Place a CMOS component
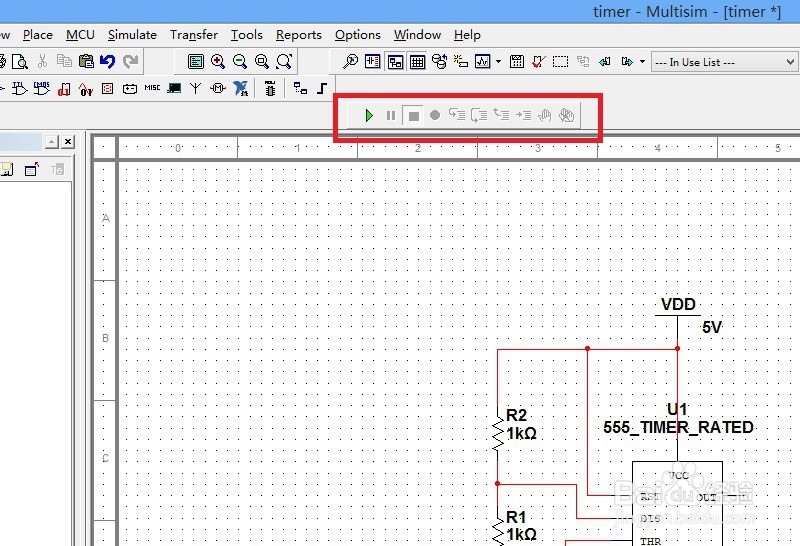The width and height of the screenshot is (800, 546). 41,89
